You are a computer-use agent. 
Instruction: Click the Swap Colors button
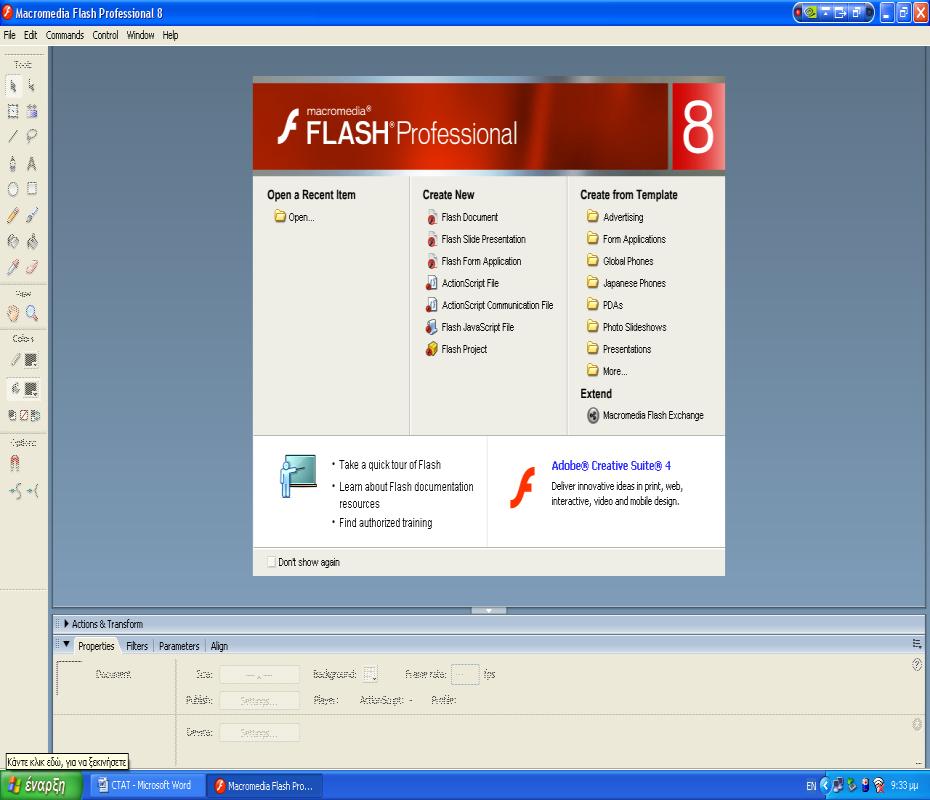(36, 415)
